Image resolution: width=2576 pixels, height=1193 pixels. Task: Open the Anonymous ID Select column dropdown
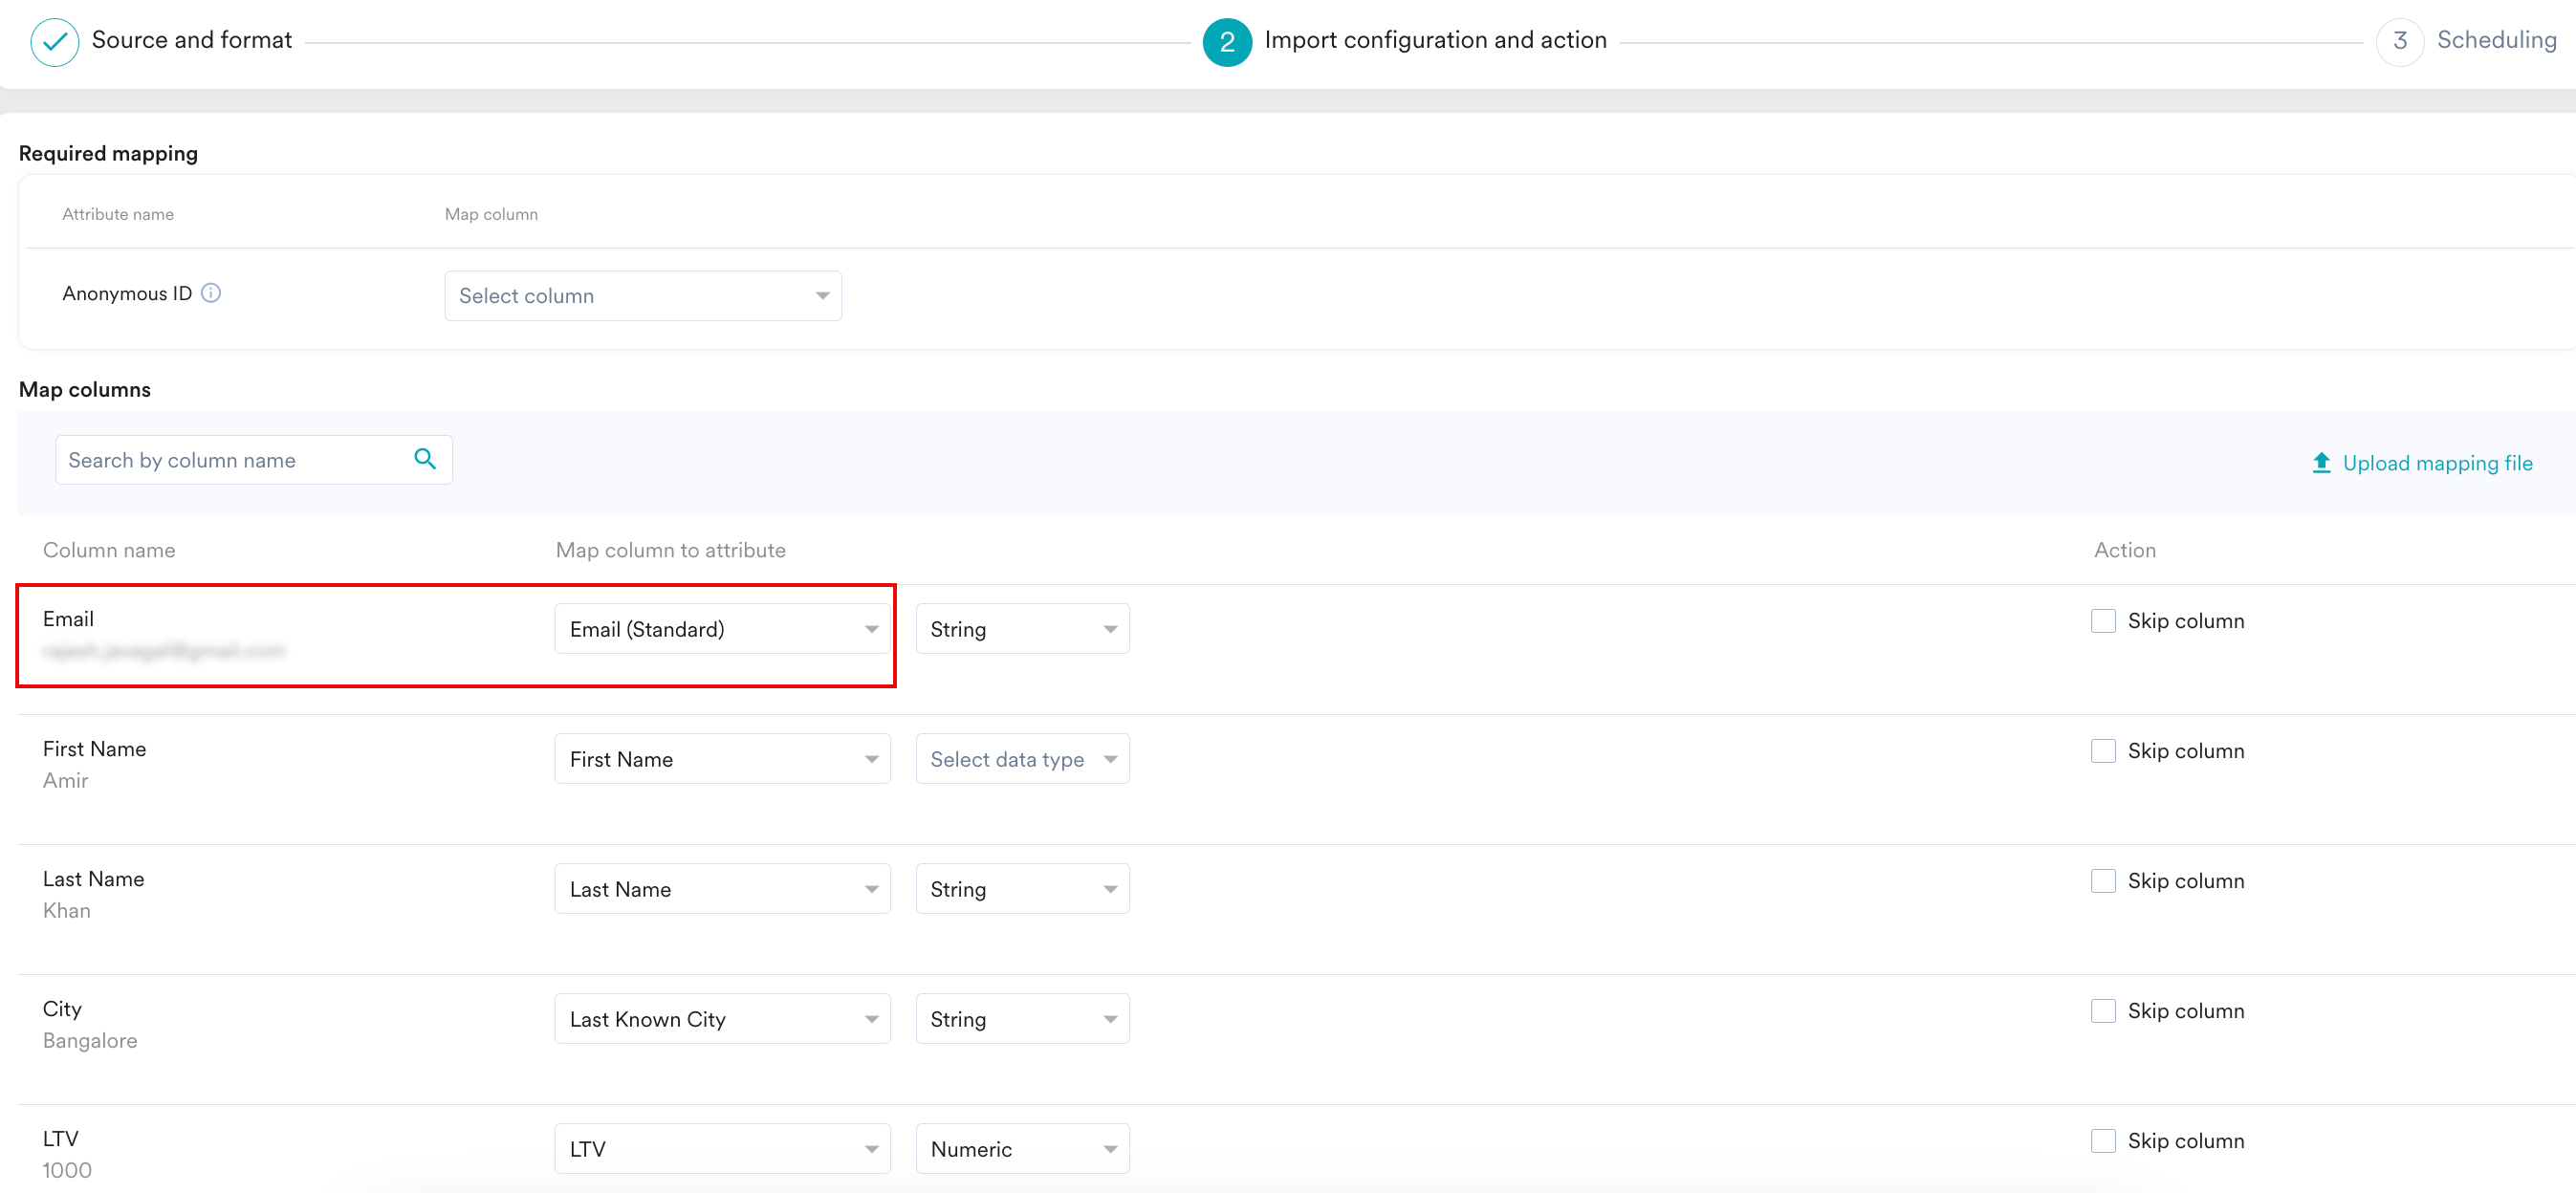pyautogui.click(x=642, y=296)
